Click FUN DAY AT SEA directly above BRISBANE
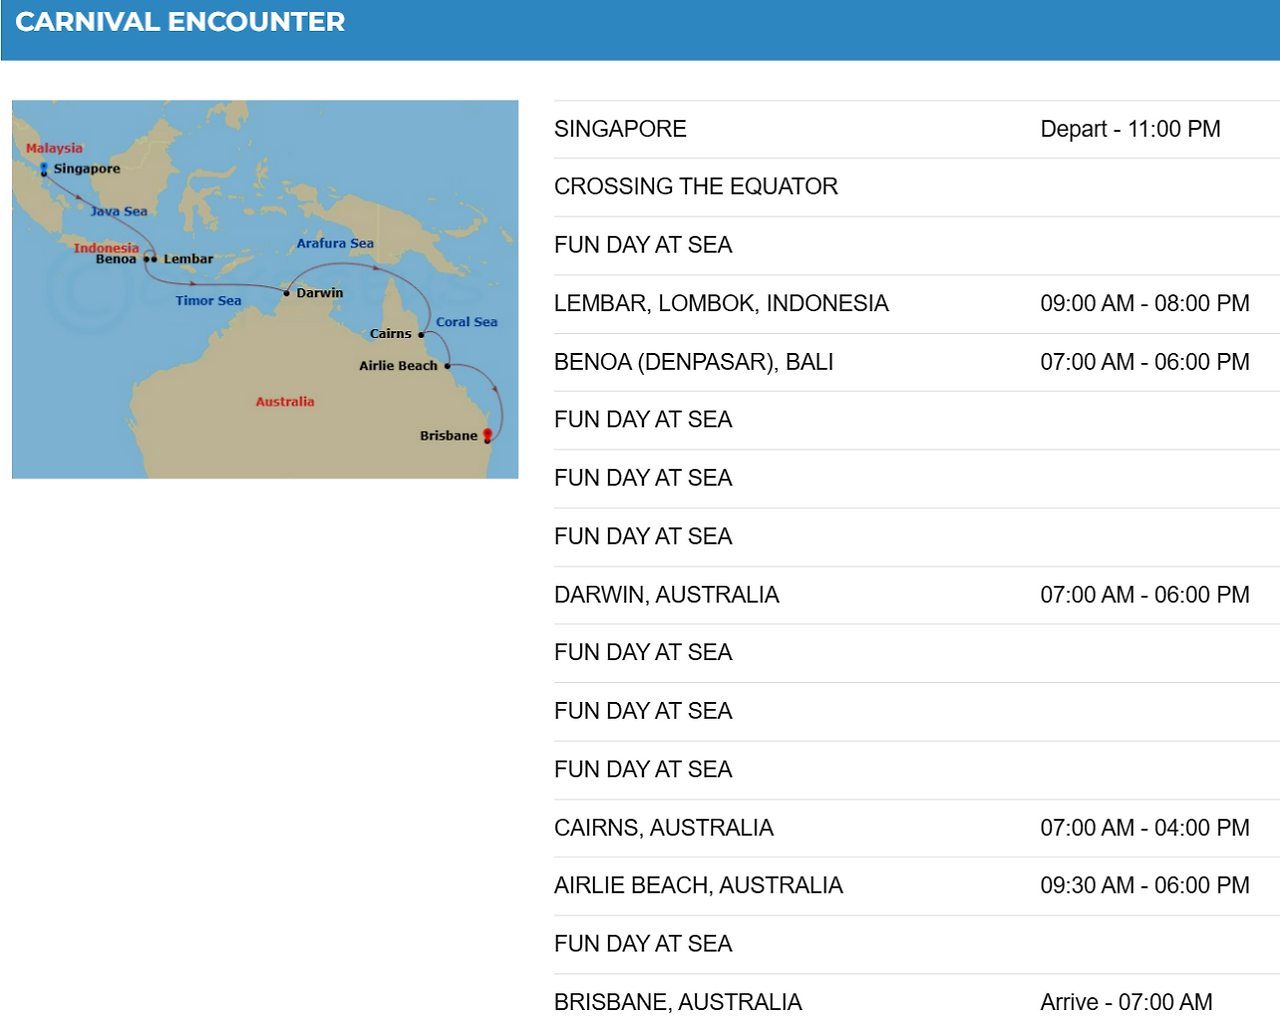This screenshot has height=1027, width=1280. pyautogui.click(x=643, y=944)
